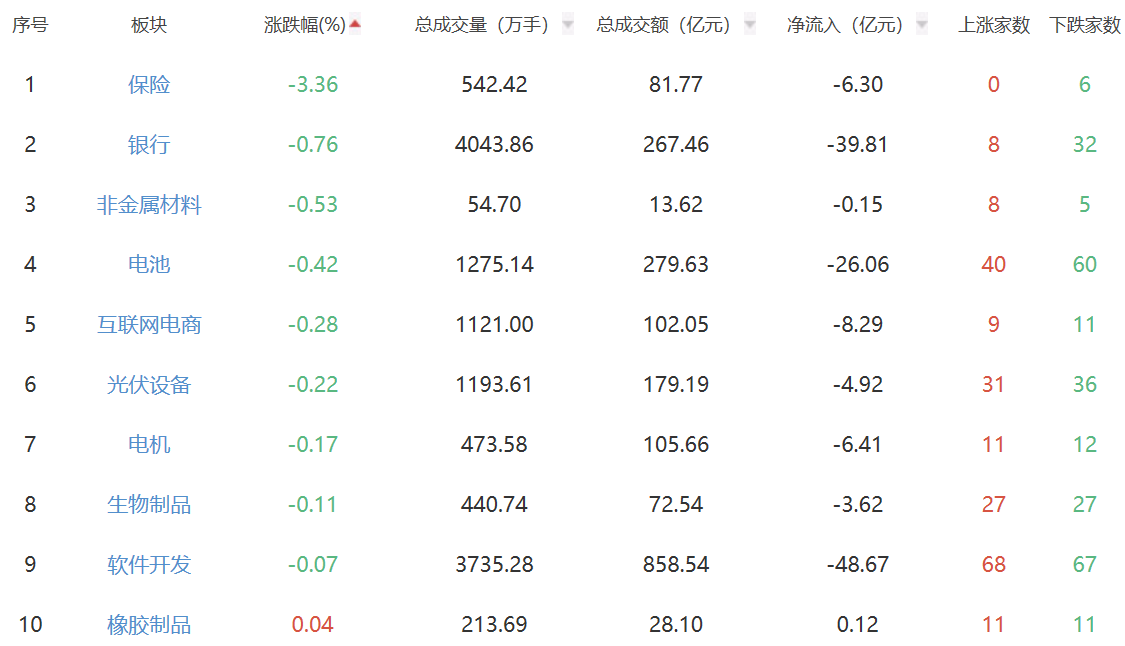Select the 非金属材料 sector link

point(149,205)
